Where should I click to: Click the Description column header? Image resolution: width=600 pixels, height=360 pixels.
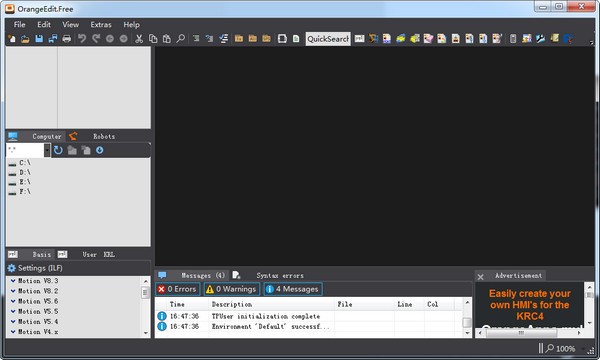point(232,305)
